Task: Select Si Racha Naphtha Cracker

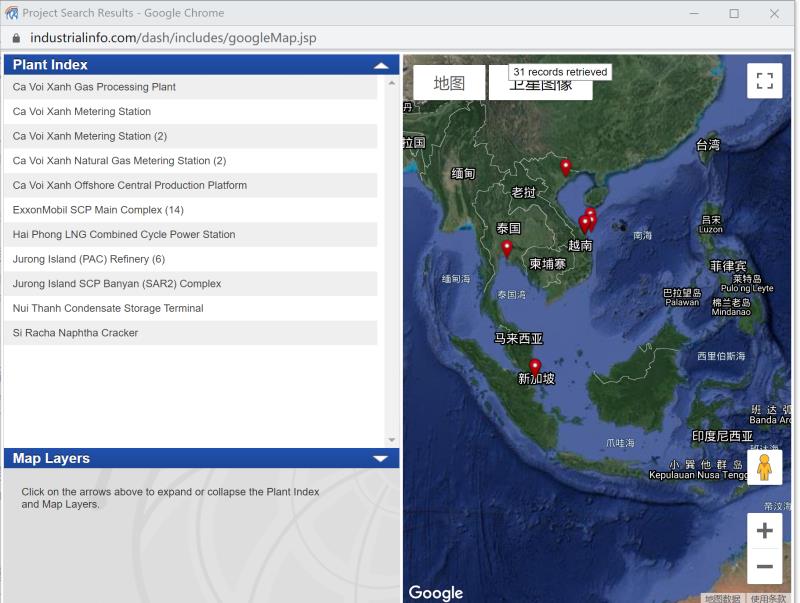Action: (x=76, y=333)
